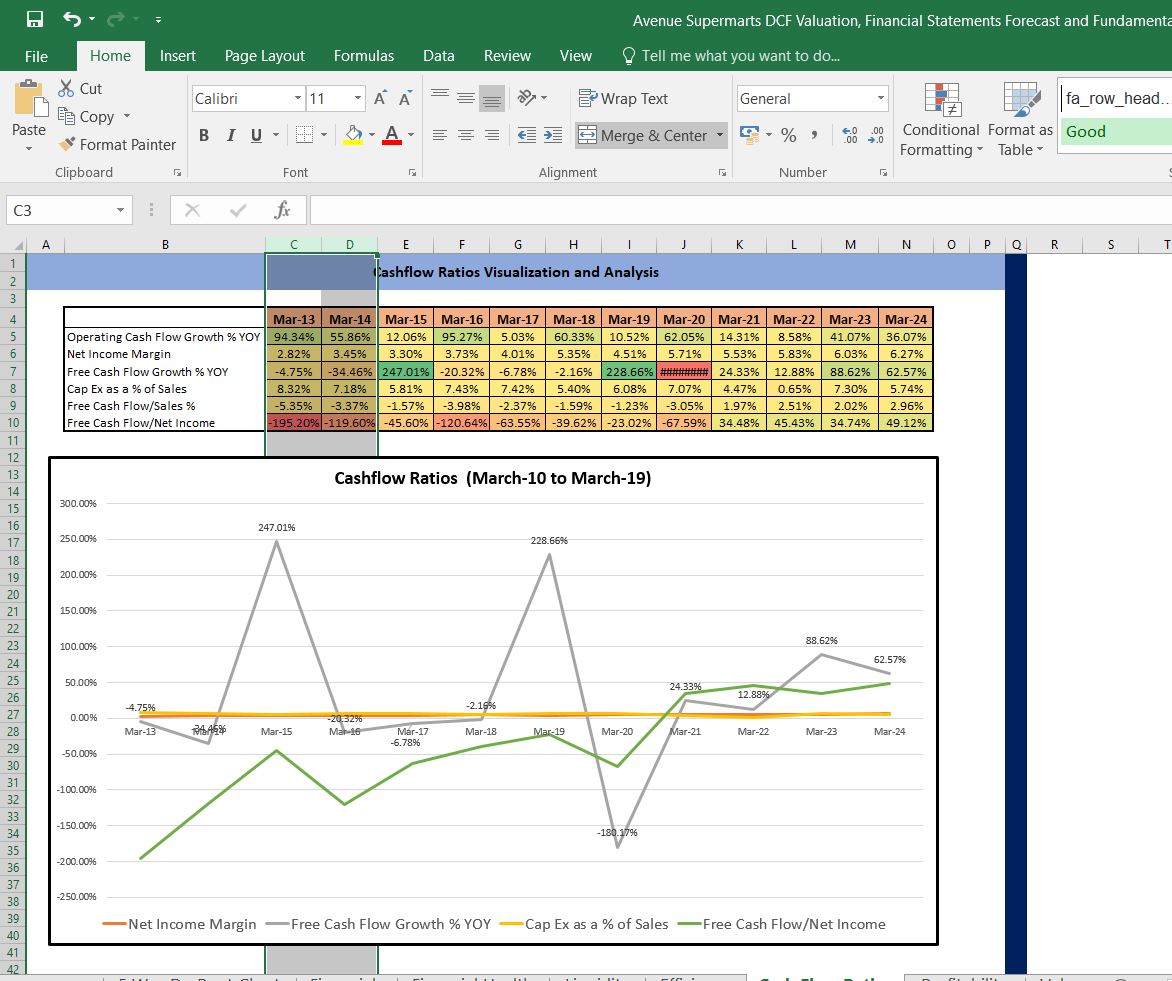Open Format as Table menu
Screen dimensions: 1172x981
click(1020, 119)
